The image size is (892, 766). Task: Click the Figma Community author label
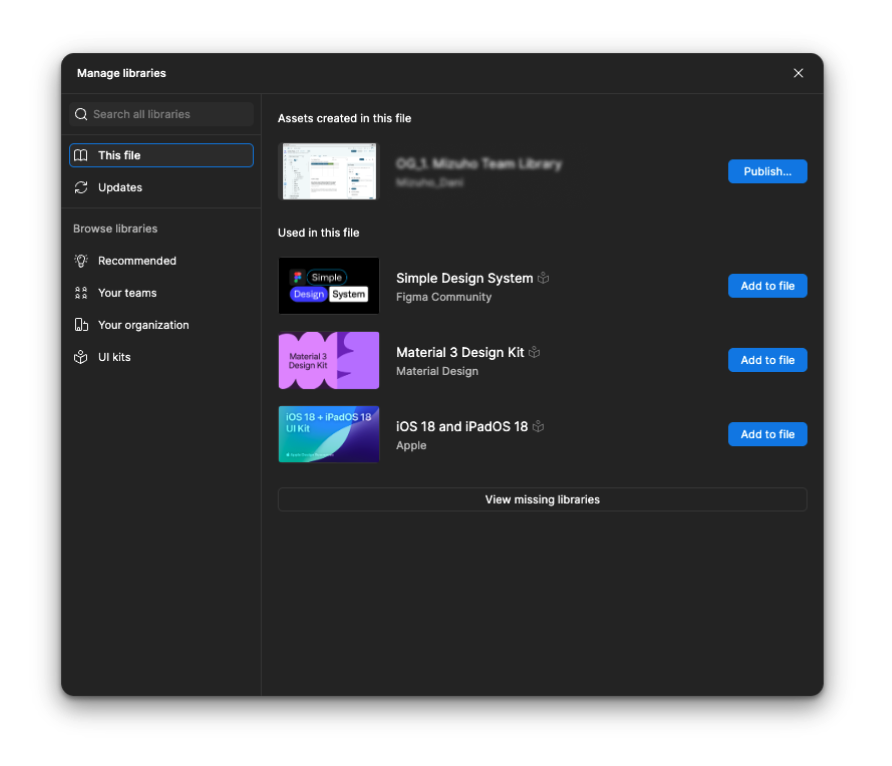pos(444,297)
